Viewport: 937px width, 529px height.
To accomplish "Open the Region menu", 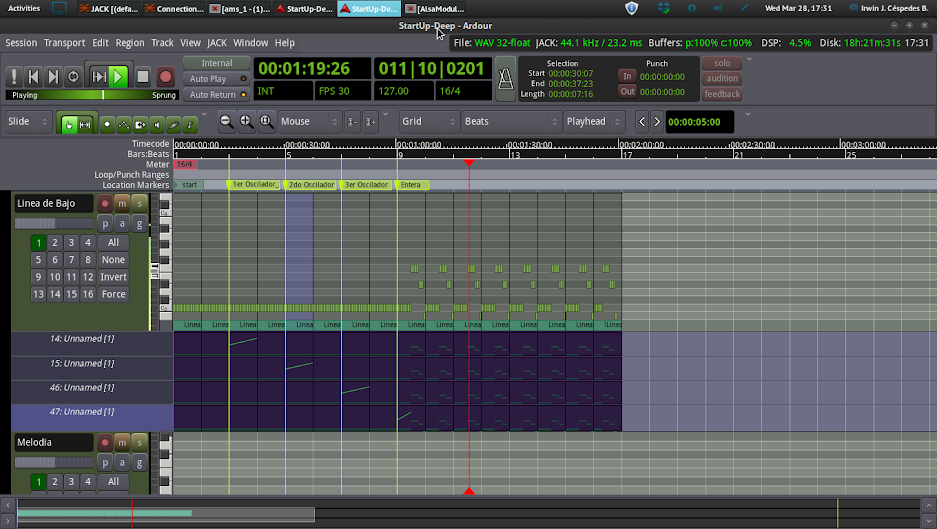I will (x=130, y=43).
